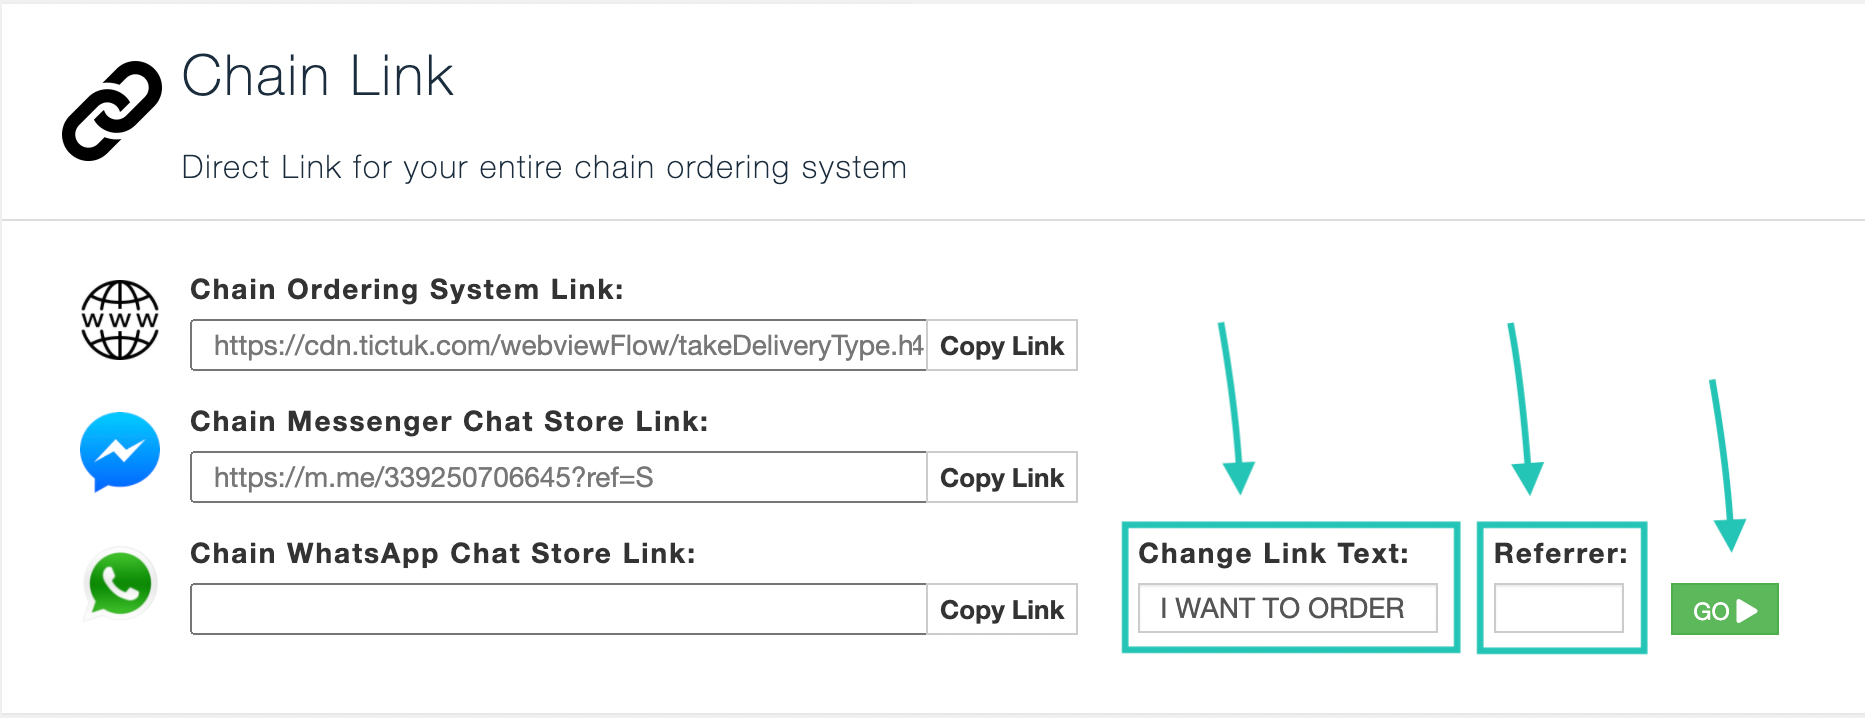1867x718 pixels.
Task: Click the green GO button
Action: pyautogui.click(x=1725, y=609)
